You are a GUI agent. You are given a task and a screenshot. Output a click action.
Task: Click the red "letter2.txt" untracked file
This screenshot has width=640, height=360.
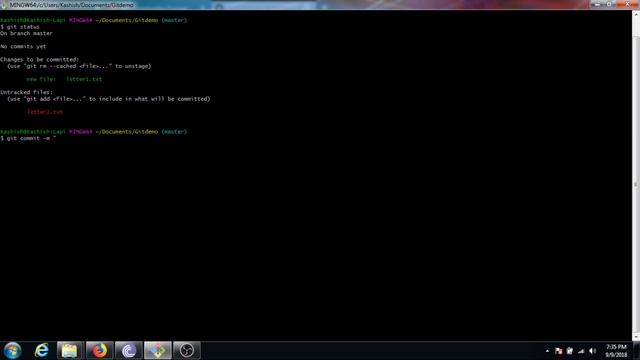45,112
